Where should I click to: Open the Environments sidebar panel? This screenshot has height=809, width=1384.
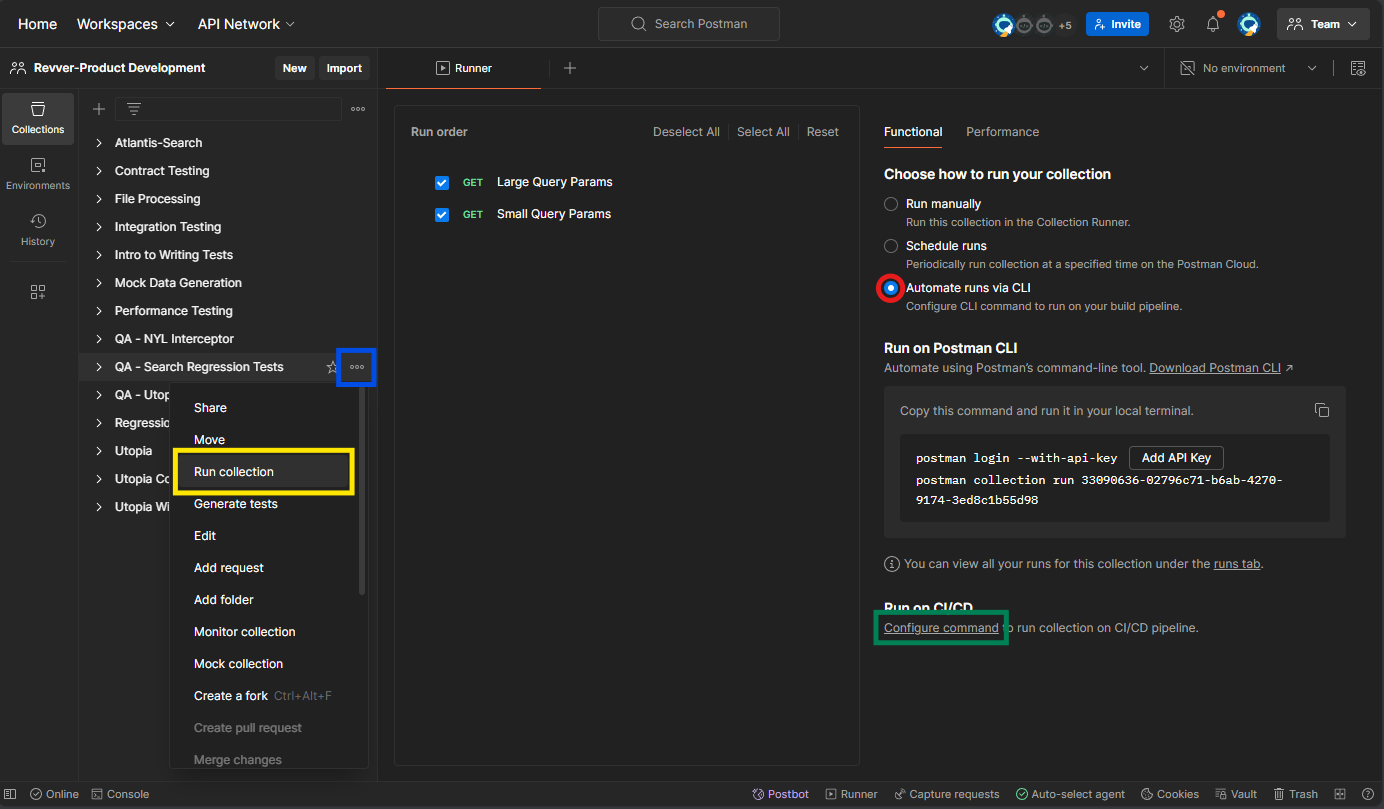[38, 174]
